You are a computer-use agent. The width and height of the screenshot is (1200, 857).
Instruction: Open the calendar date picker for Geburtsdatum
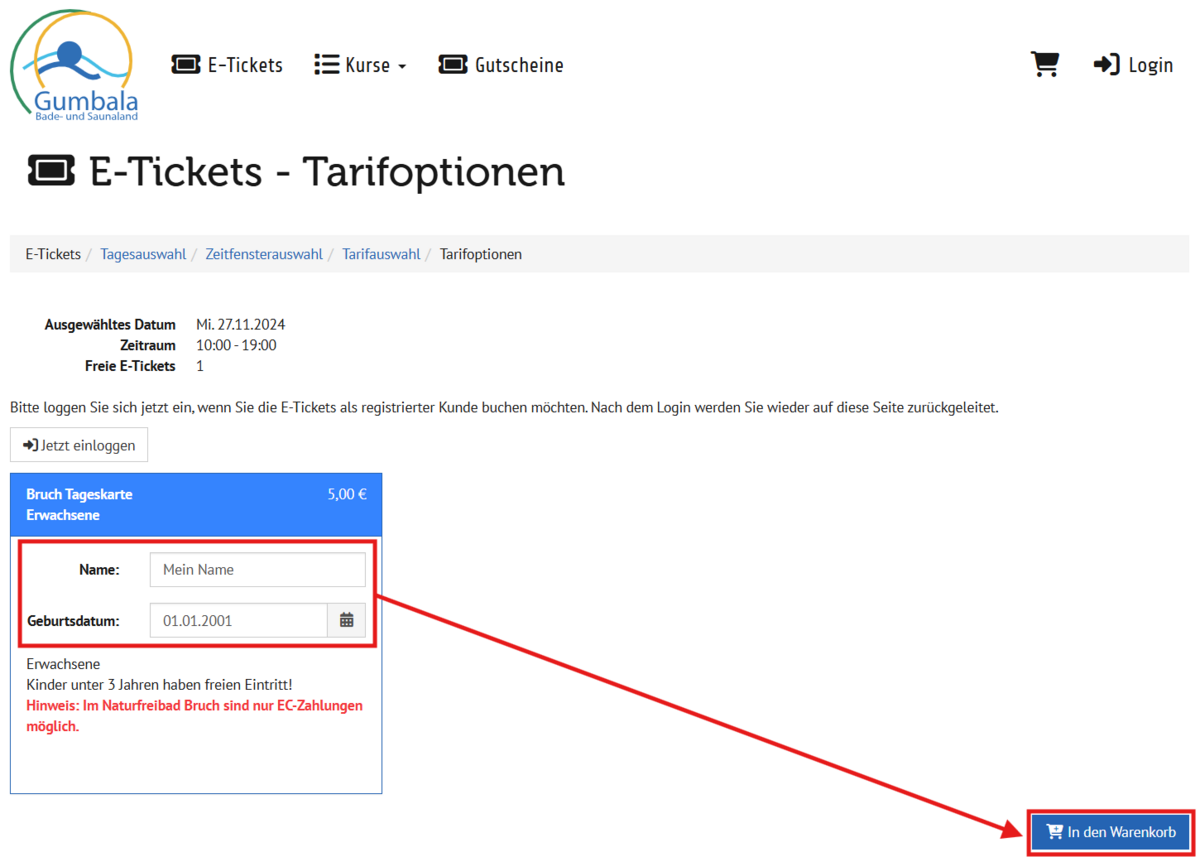(x=346, y=620)
